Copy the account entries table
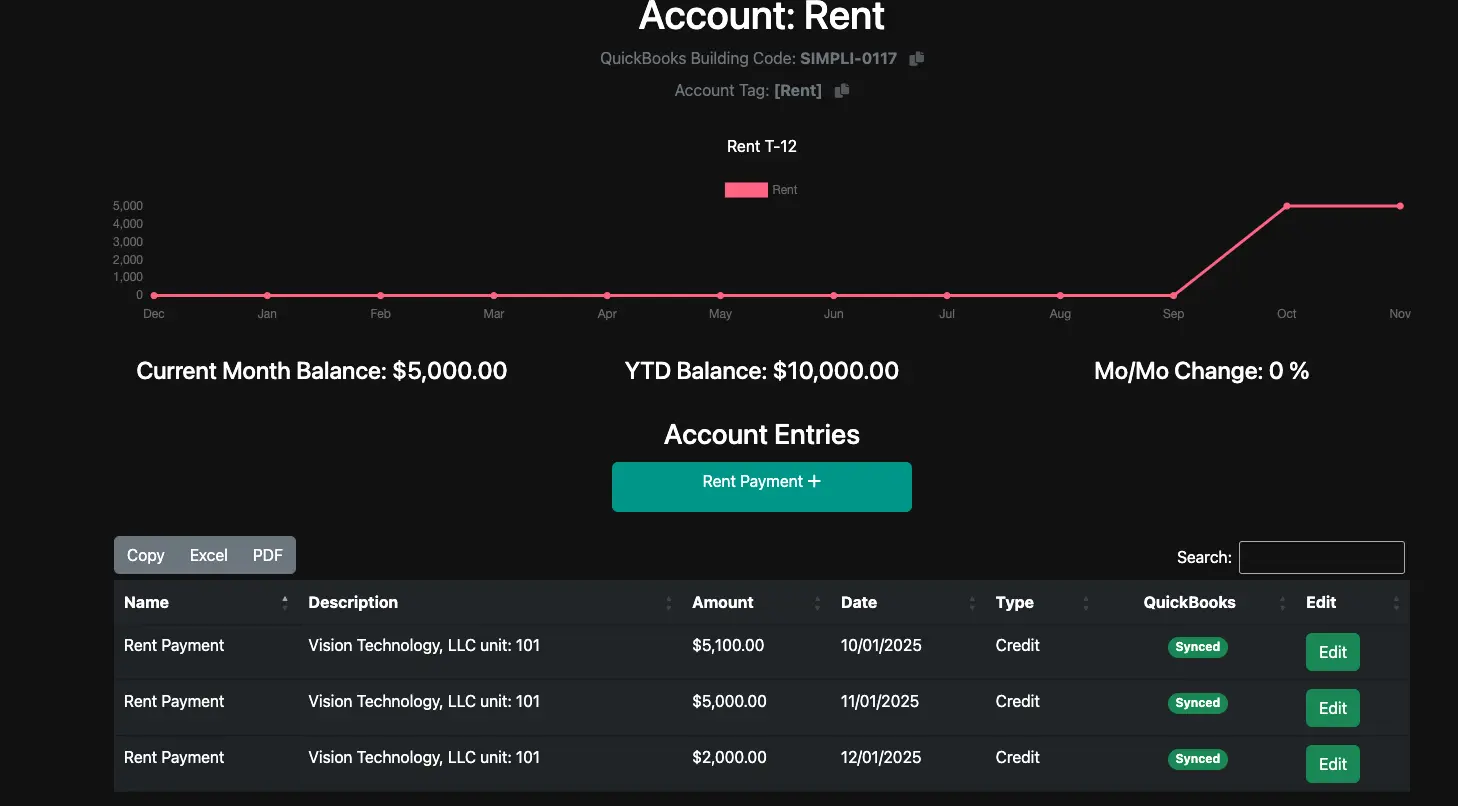Screen dimensions: 1458x806 pos(145,555)
